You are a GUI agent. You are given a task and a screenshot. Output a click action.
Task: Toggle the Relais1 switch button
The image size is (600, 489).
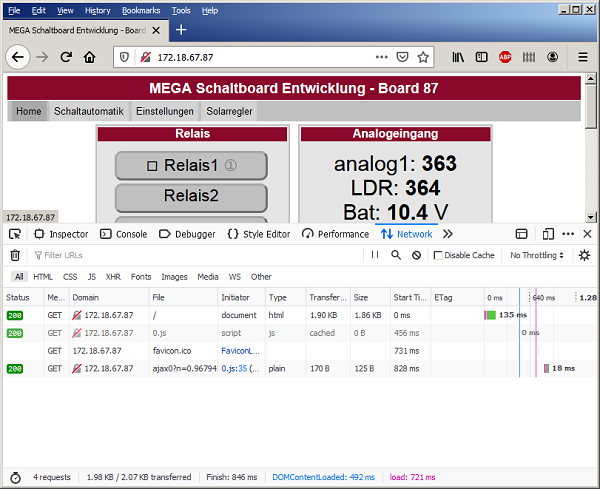point(191,165)
